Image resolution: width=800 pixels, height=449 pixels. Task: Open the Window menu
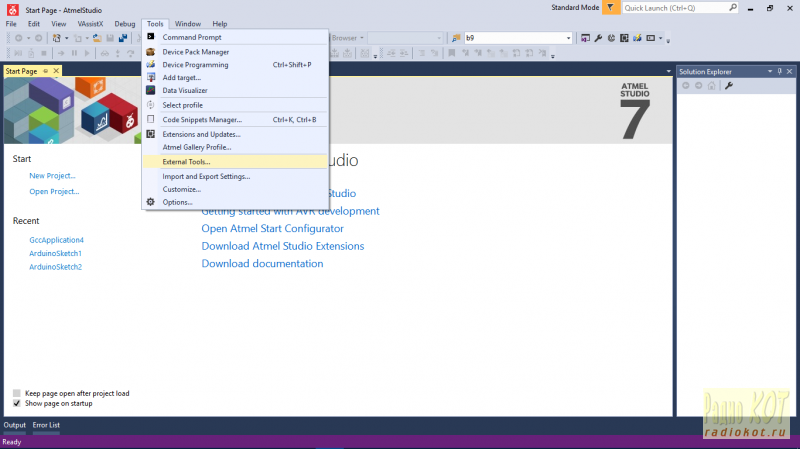(x=187, y=23)
